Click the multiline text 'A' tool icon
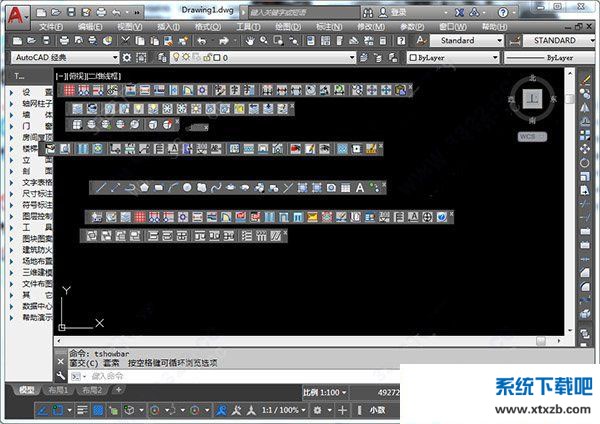Screen dimensions: 600x424 (x=374, y=187)
